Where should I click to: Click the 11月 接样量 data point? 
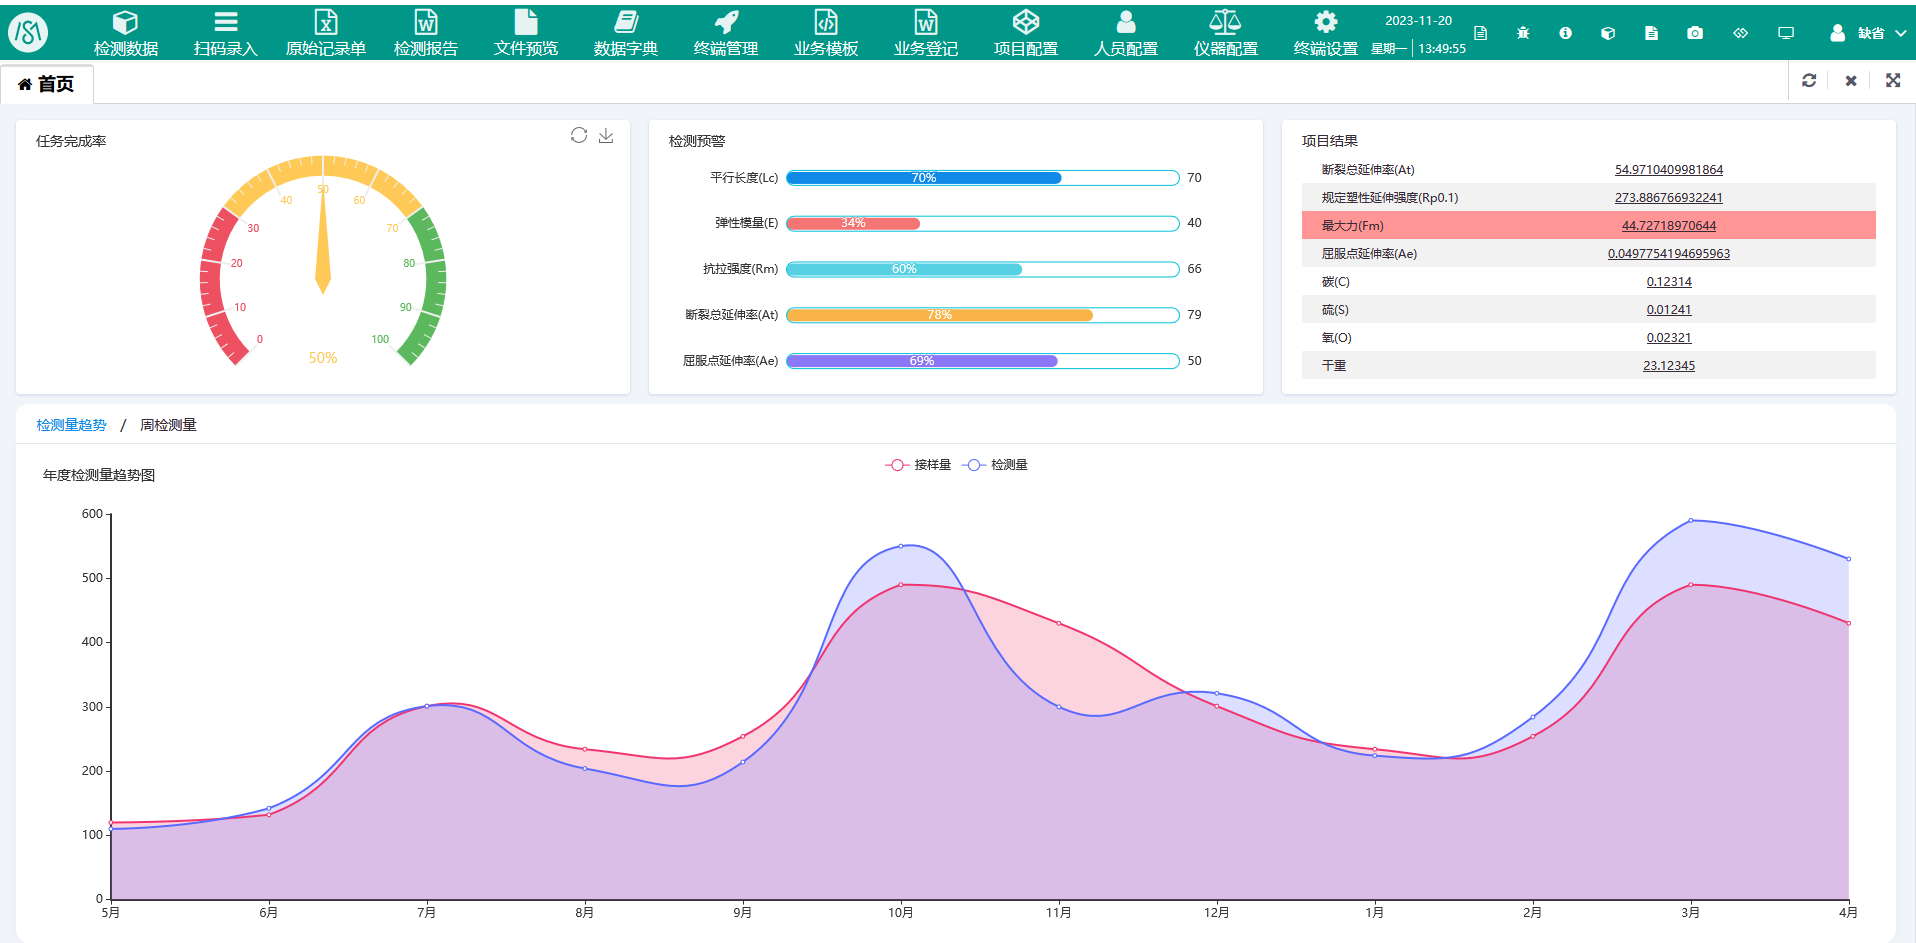tap(1059, 623)
